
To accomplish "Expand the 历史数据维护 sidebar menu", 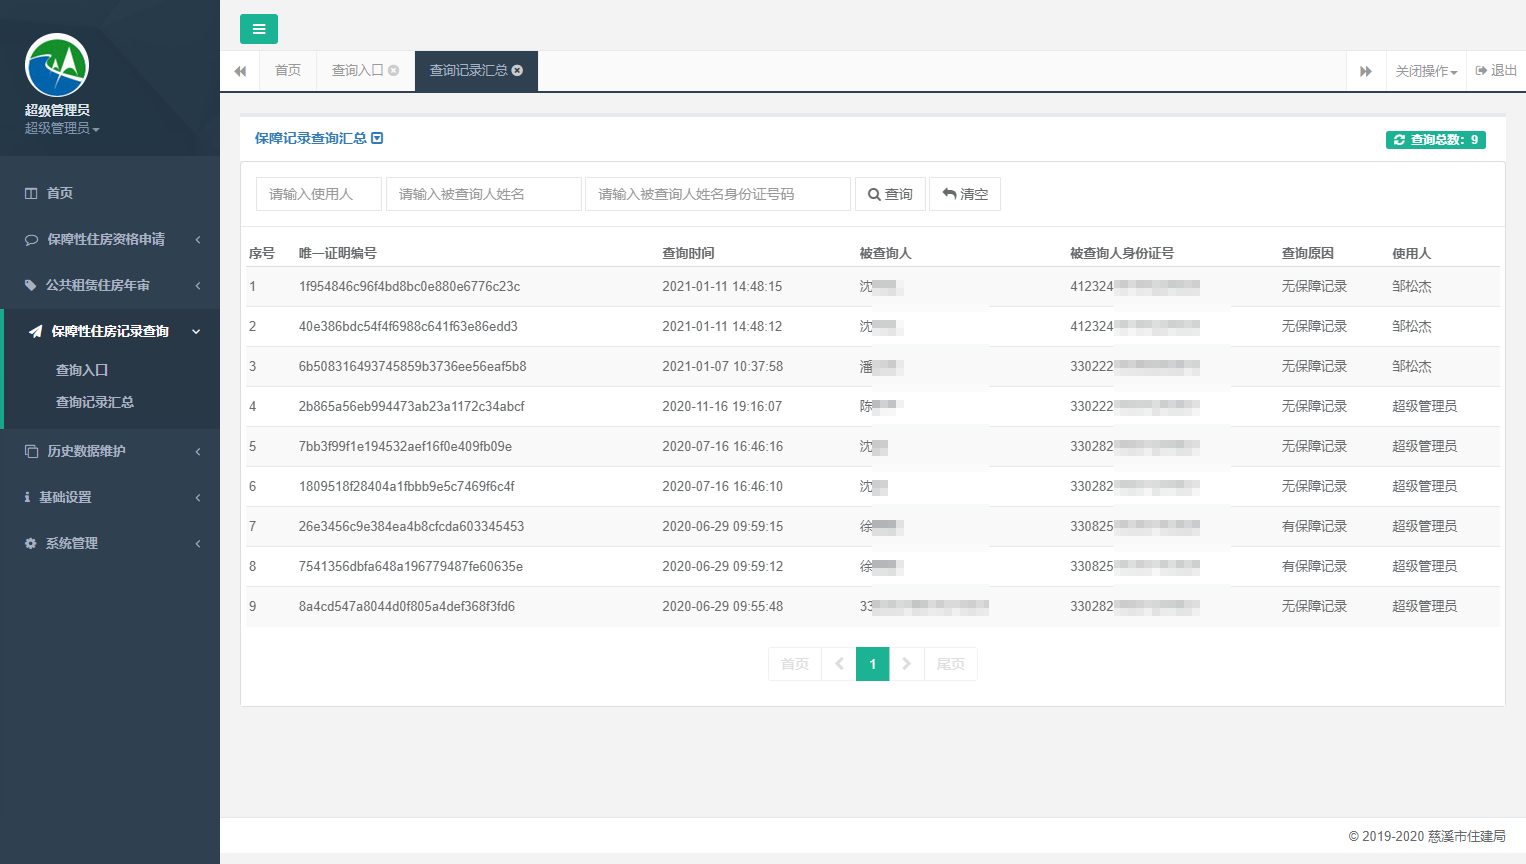I will pos(110,451).
